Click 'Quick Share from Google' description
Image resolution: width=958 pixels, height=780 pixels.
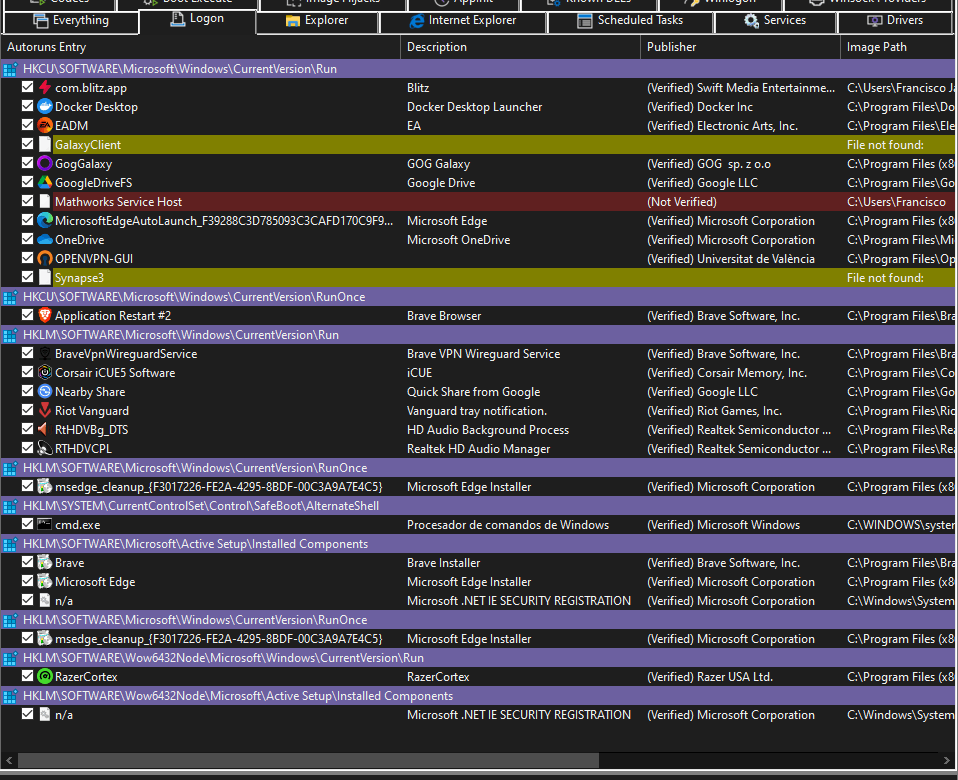(x=474, y=392)
